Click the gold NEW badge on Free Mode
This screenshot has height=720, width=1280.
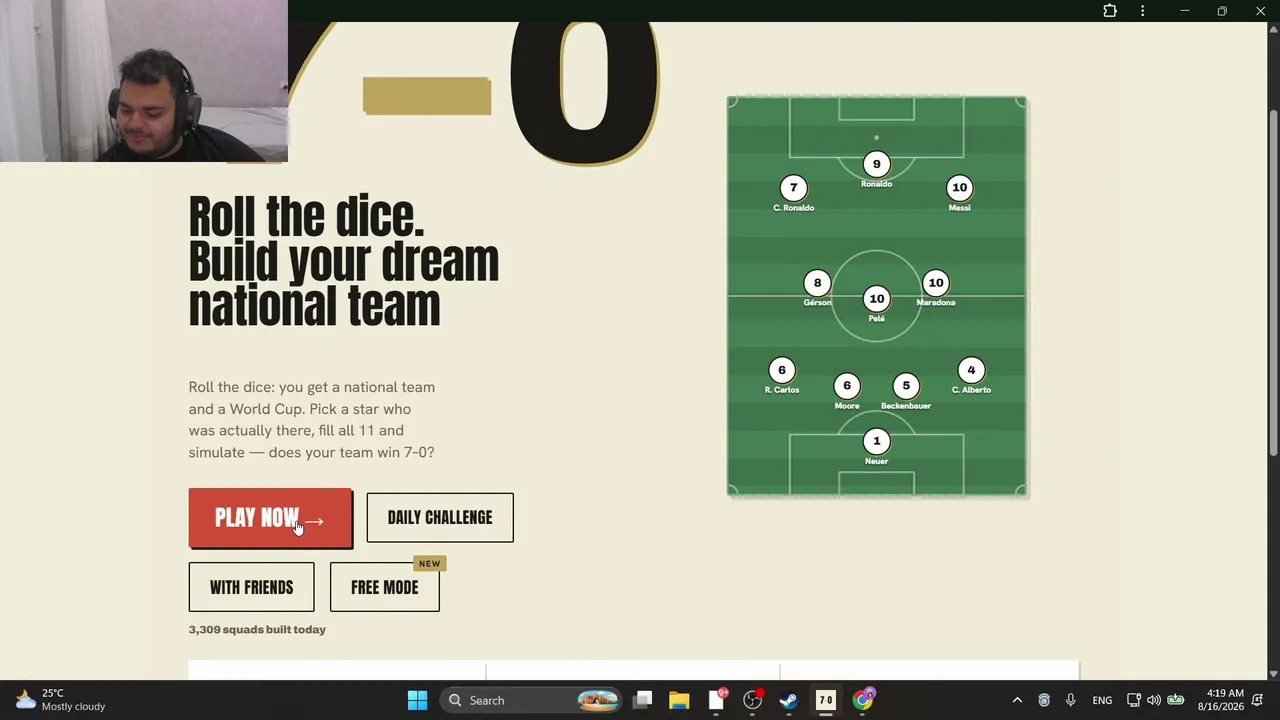(429, 563)
